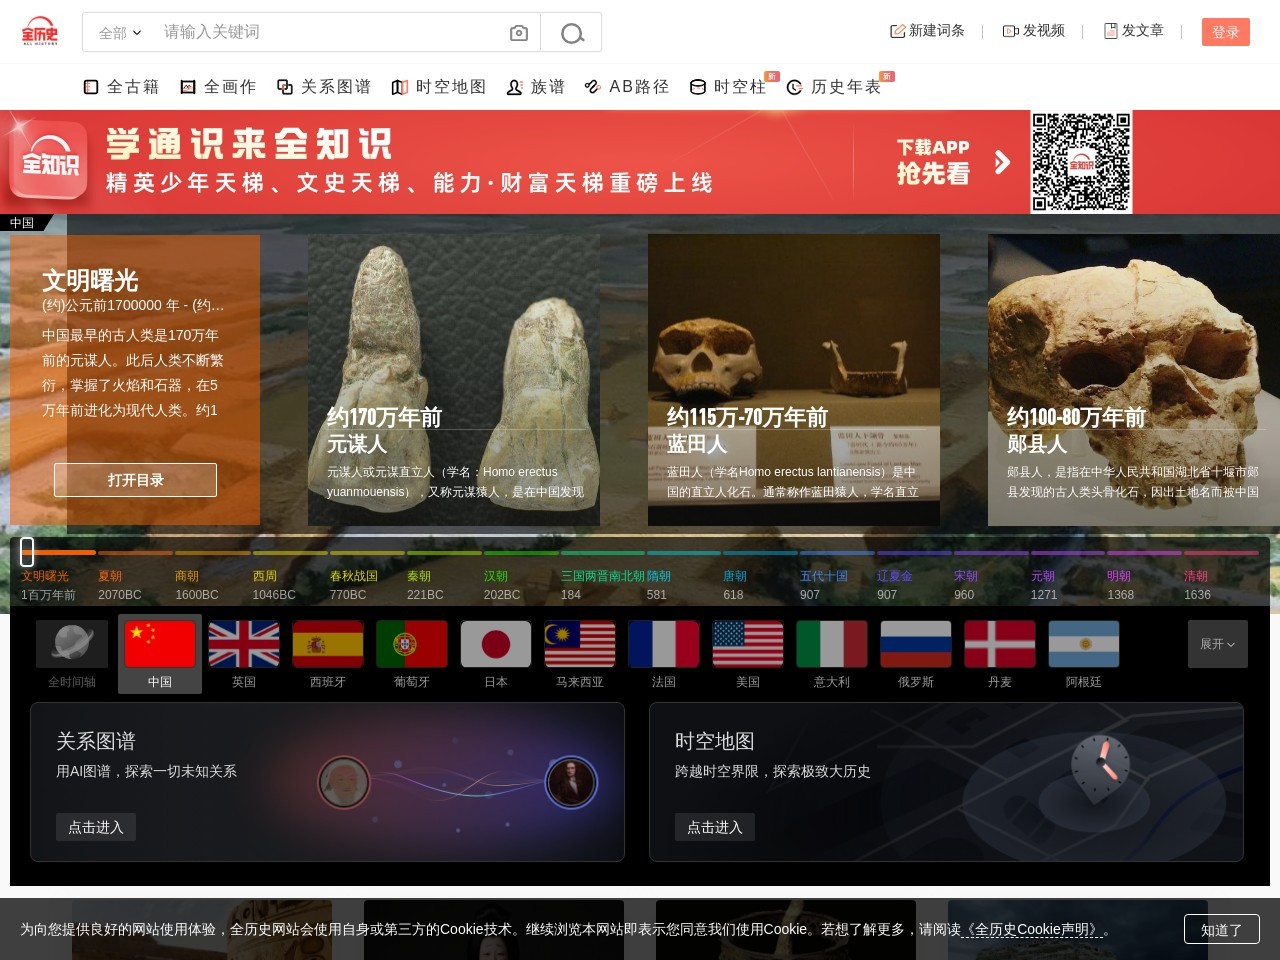This screenshot has height=960, width=1280.
Task: Click the timeline slider handle
Action: [x=27, y=551]
